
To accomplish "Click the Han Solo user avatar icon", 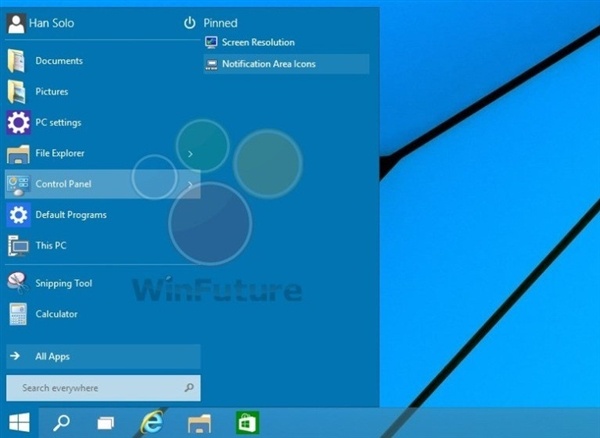I will pyautogui.click(x=16, y=23).
